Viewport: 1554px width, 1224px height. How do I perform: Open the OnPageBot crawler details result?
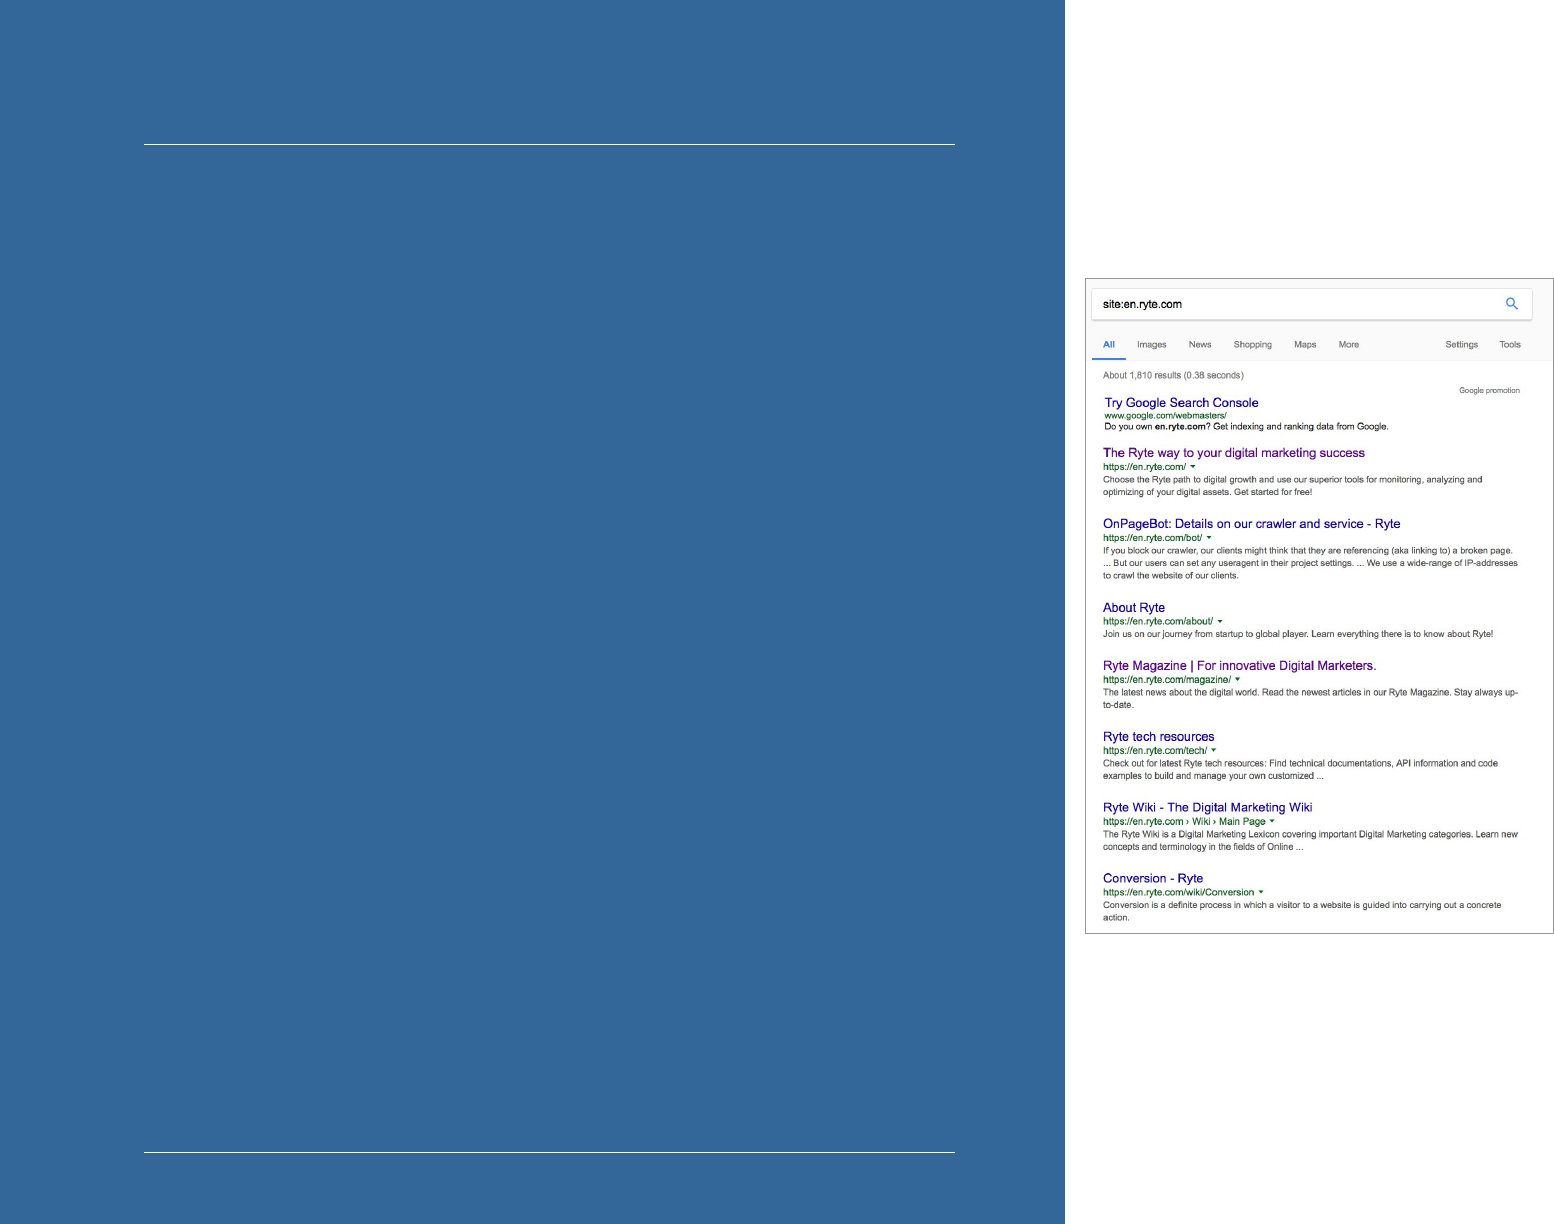point(1251,523)
